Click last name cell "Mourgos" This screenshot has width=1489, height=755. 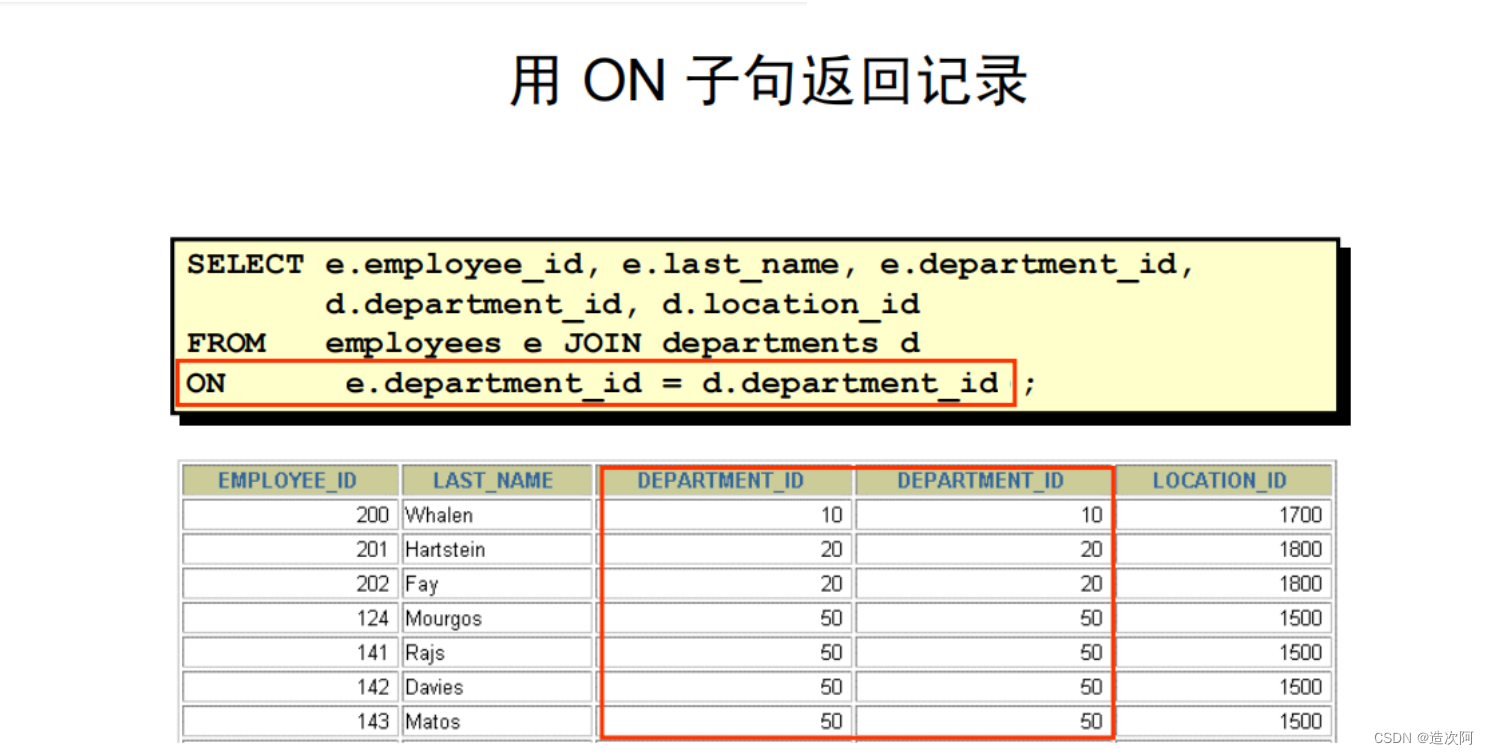(497, 618)
